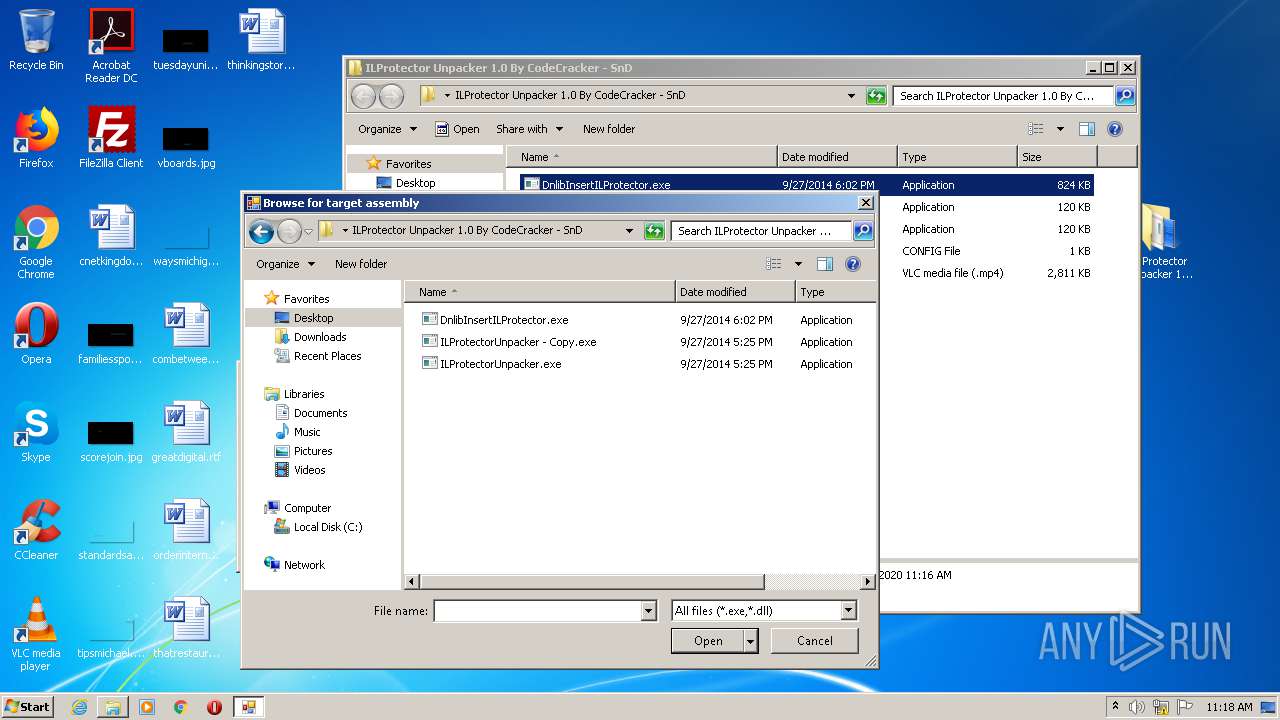
Task: Open the split arrow beside Open button
Action: click(751, 641)
